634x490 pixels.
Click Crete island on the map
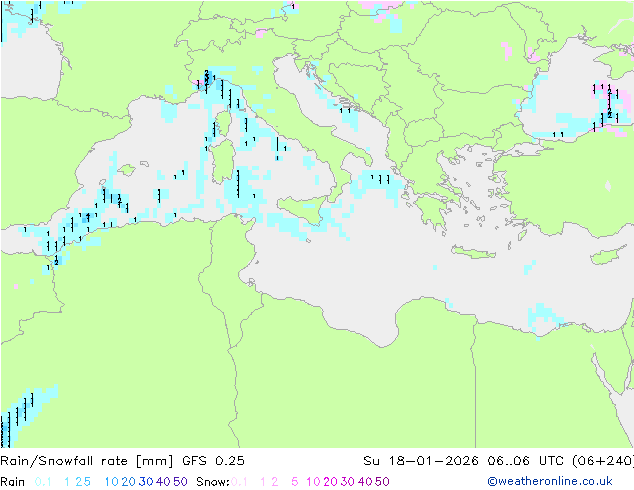pos(473,252)
